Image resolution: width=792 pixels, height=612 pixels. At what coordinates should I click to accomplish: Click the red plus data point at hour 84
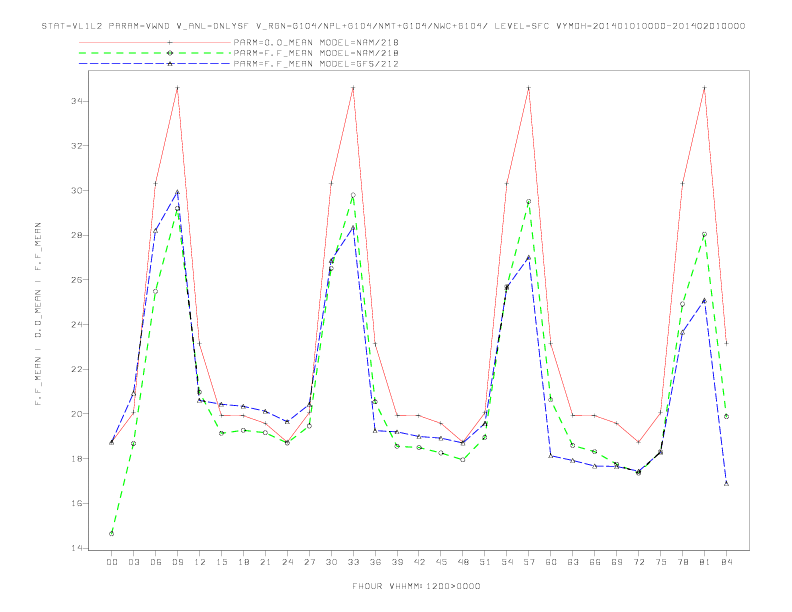point(726,343)
